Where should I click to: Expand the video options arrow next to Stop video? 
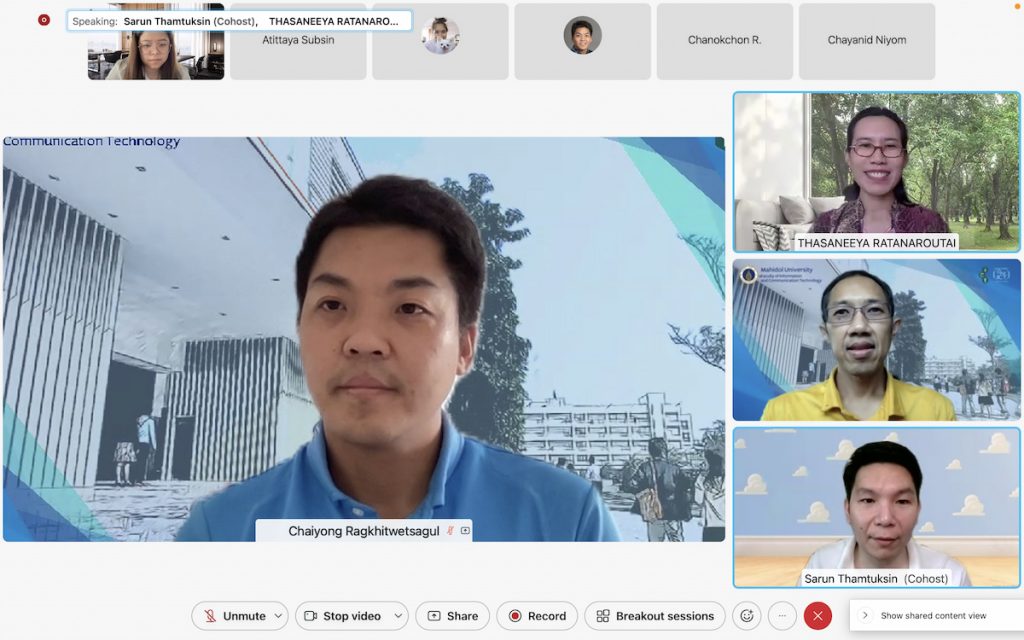[398, 616]
